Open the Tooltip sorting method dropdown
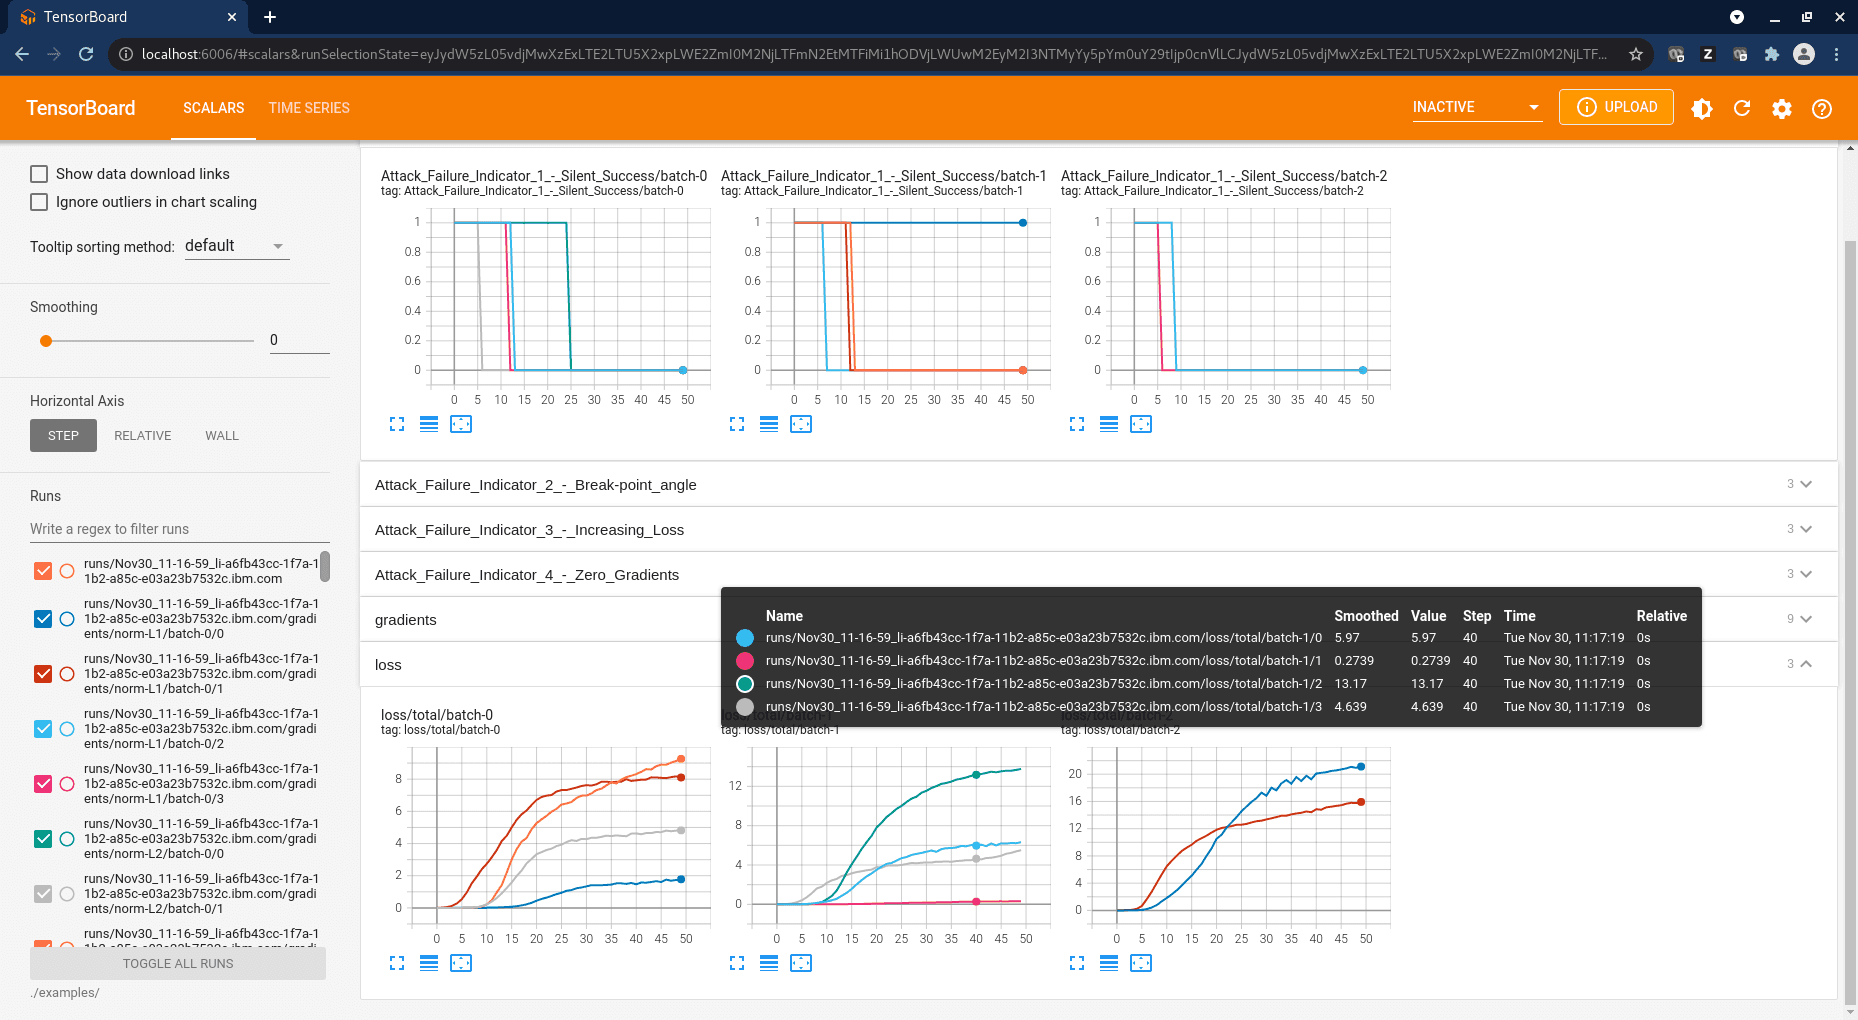1858x1020 pixels. [237, 246]
